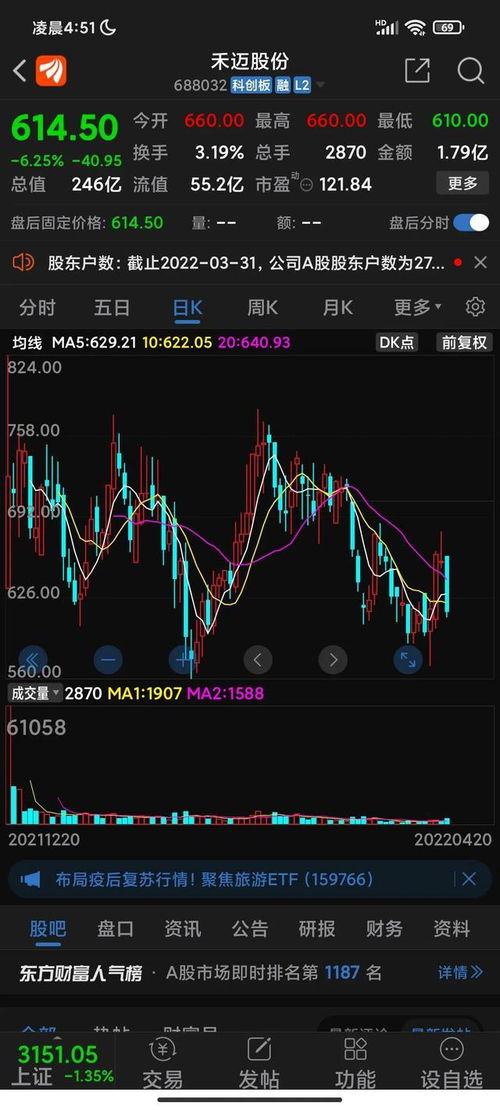Screen dimensions: 500x1110
Task: Open the search magnifier icon
Action: (x=470, y=71)
